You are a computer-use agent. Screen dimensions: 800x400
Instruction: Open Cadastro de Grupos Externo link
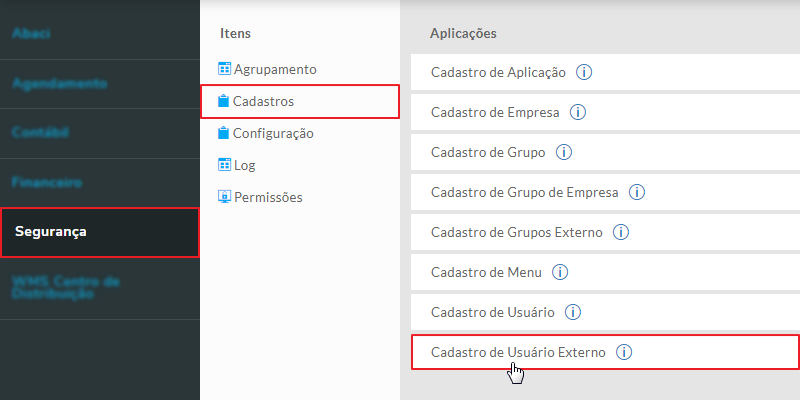(x=516, y=232)
